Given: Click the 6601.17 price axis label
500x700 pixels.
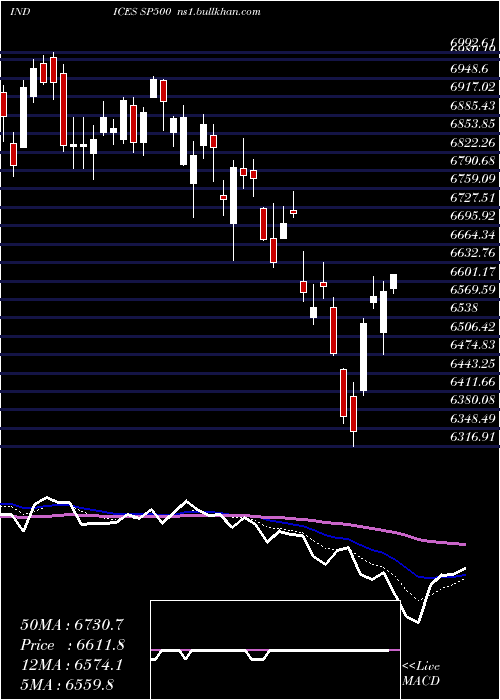Looking at the screenshot, I should point(473,273).
